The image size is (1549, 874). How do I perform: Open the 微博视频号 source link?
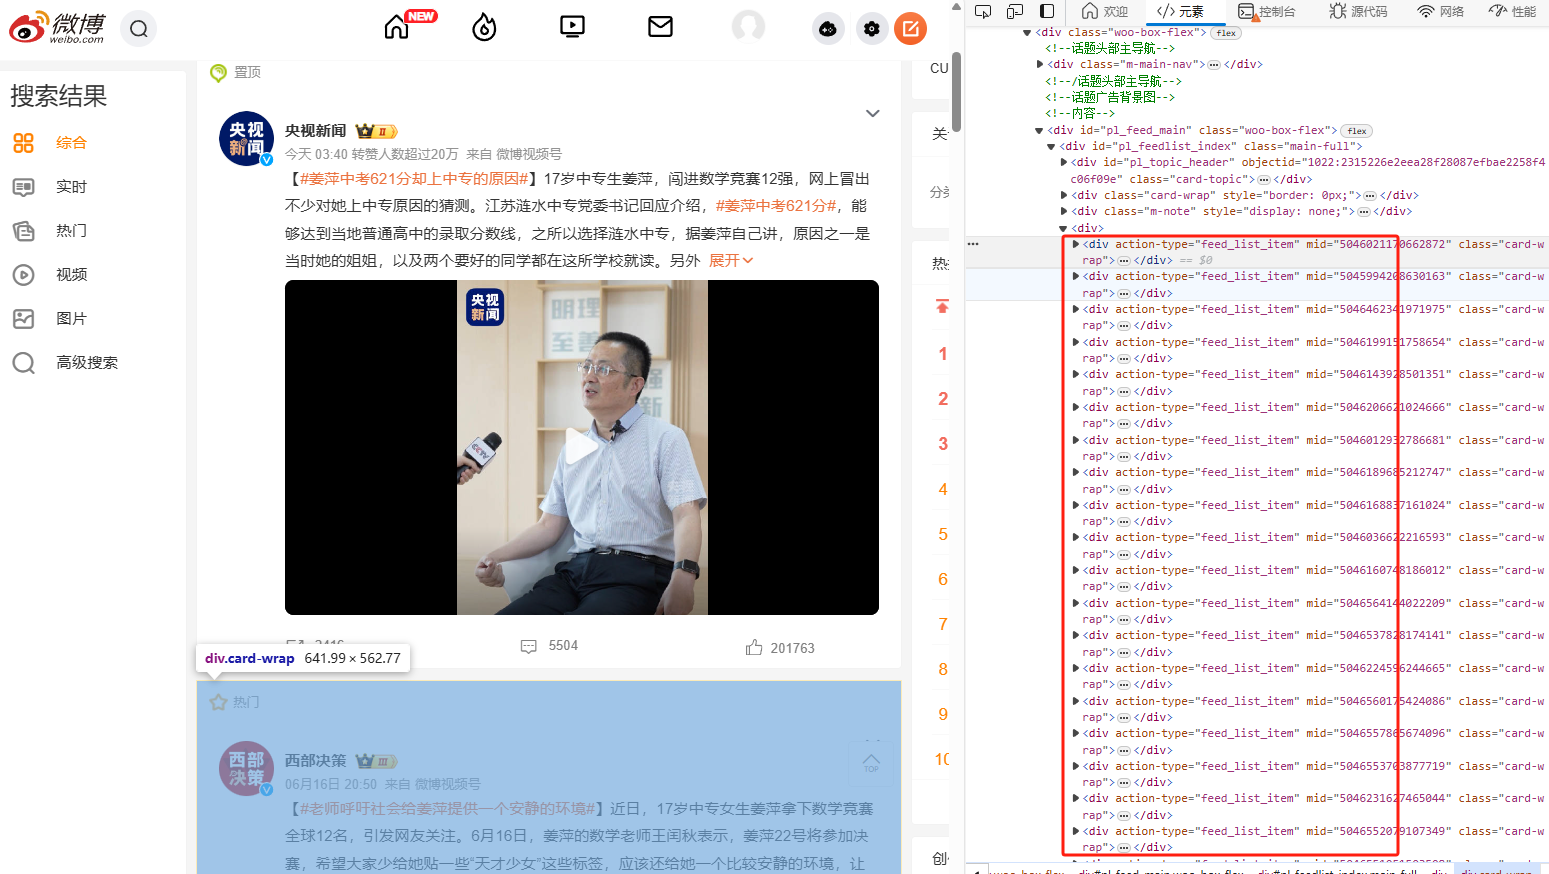[x=529, y=154]
